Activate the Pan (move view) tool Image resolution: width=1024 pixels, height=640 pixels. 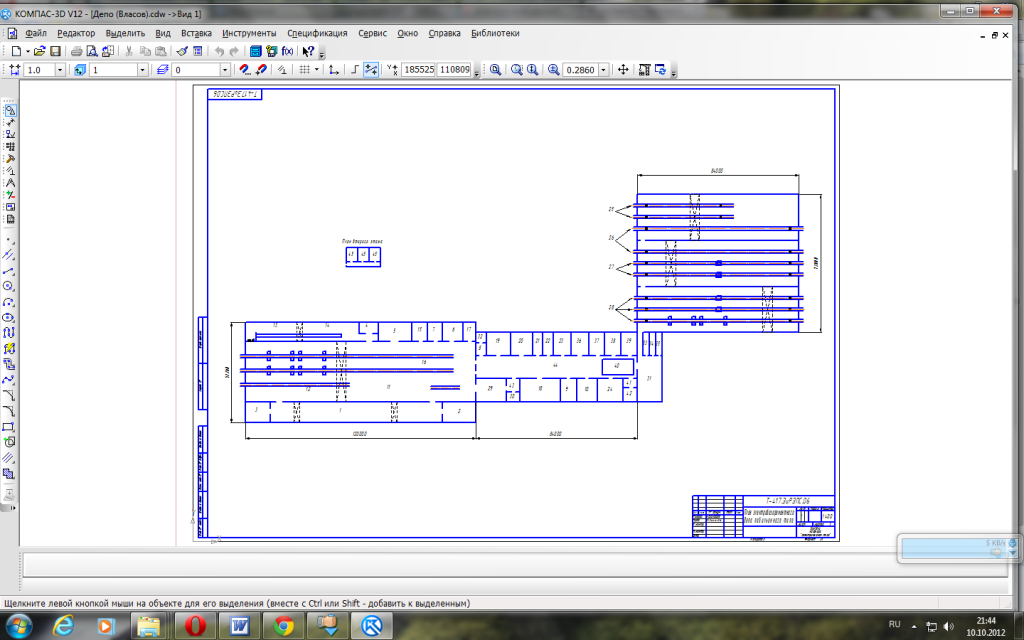click(623, 69)
